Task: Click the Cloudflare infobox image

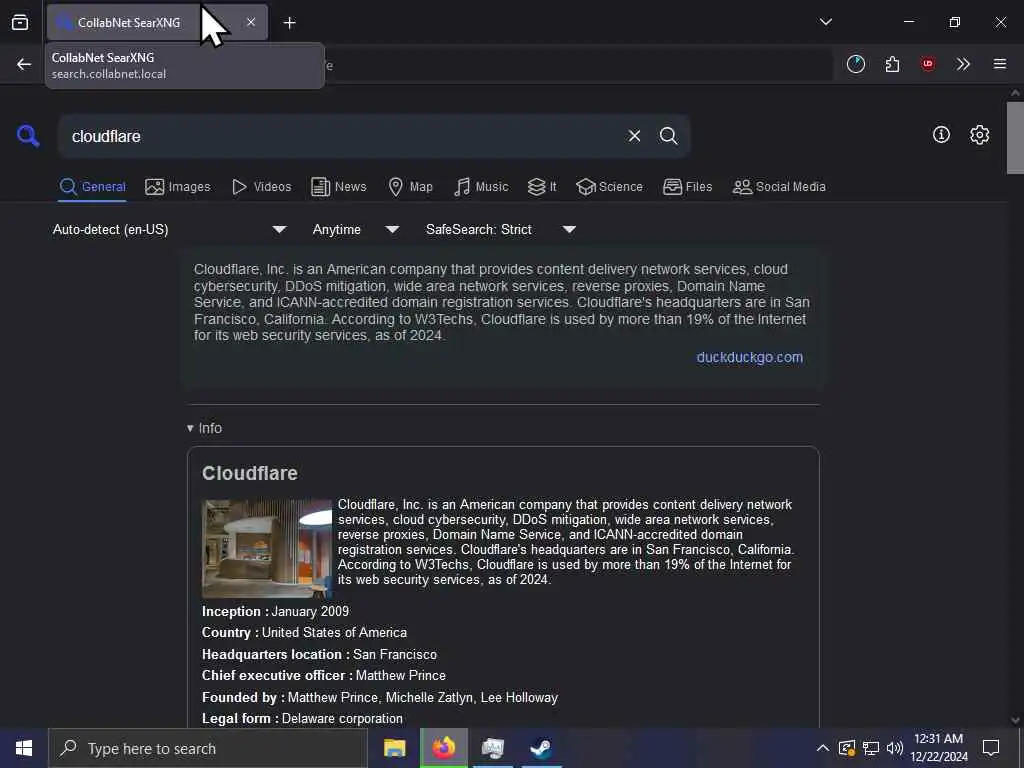Action: [x=267, y=549]
